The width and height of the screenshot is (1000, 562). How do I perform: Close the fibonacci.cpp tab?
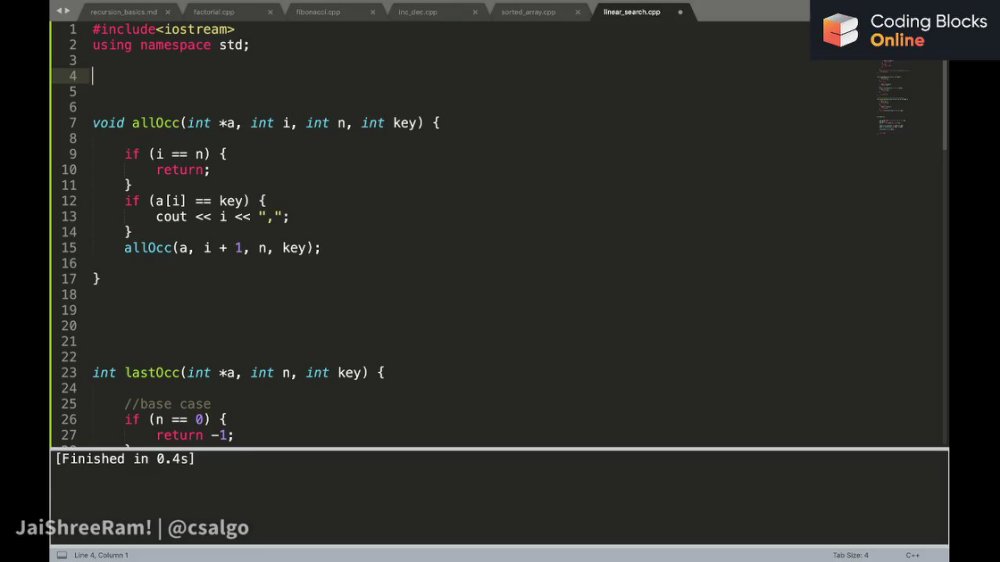pyautogui.click(x=373, y=12)
